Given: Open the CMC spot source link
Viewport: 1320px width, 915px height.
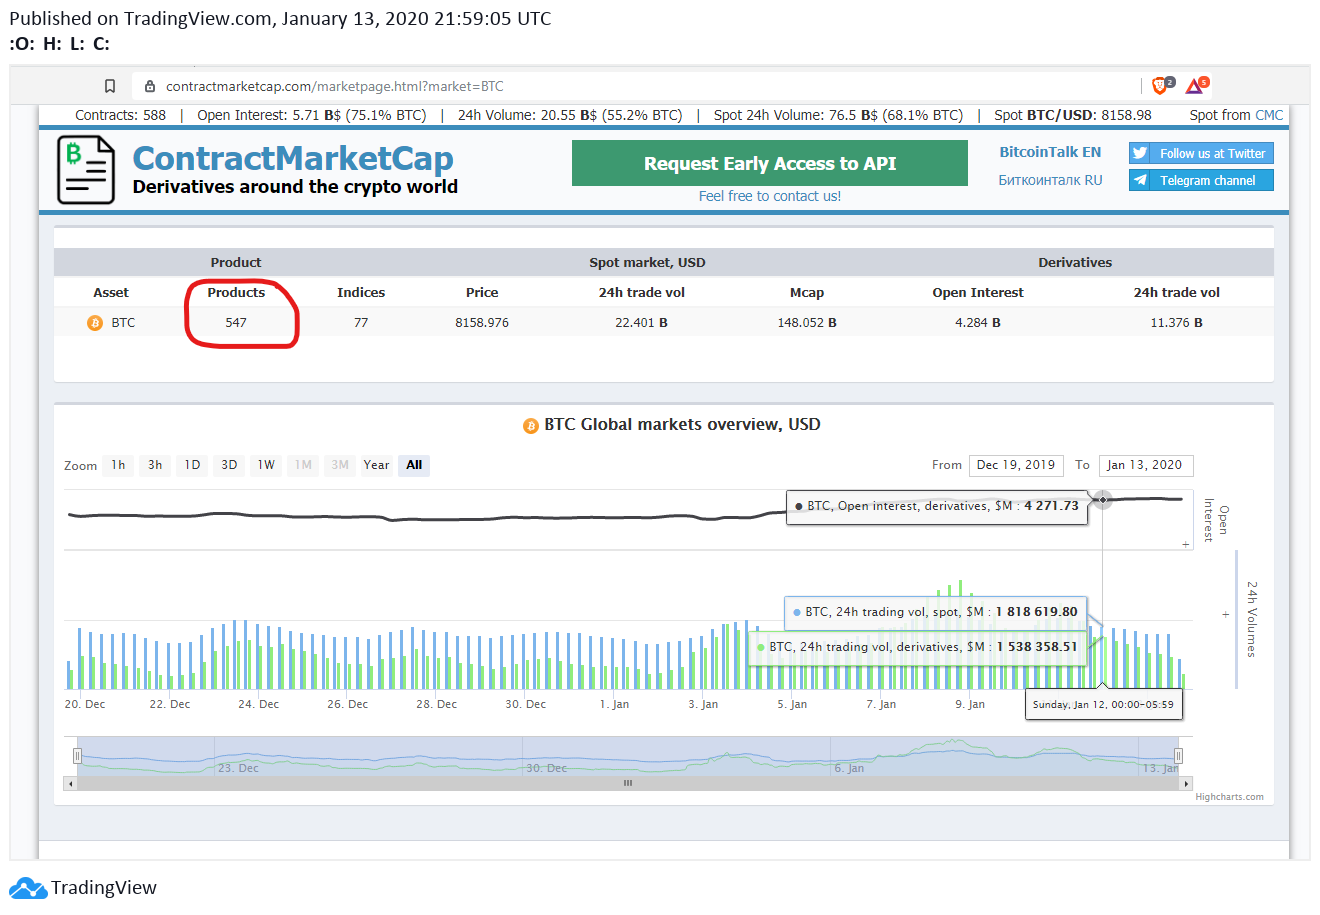Looking at the screenshot, I should coord(1269,115).
